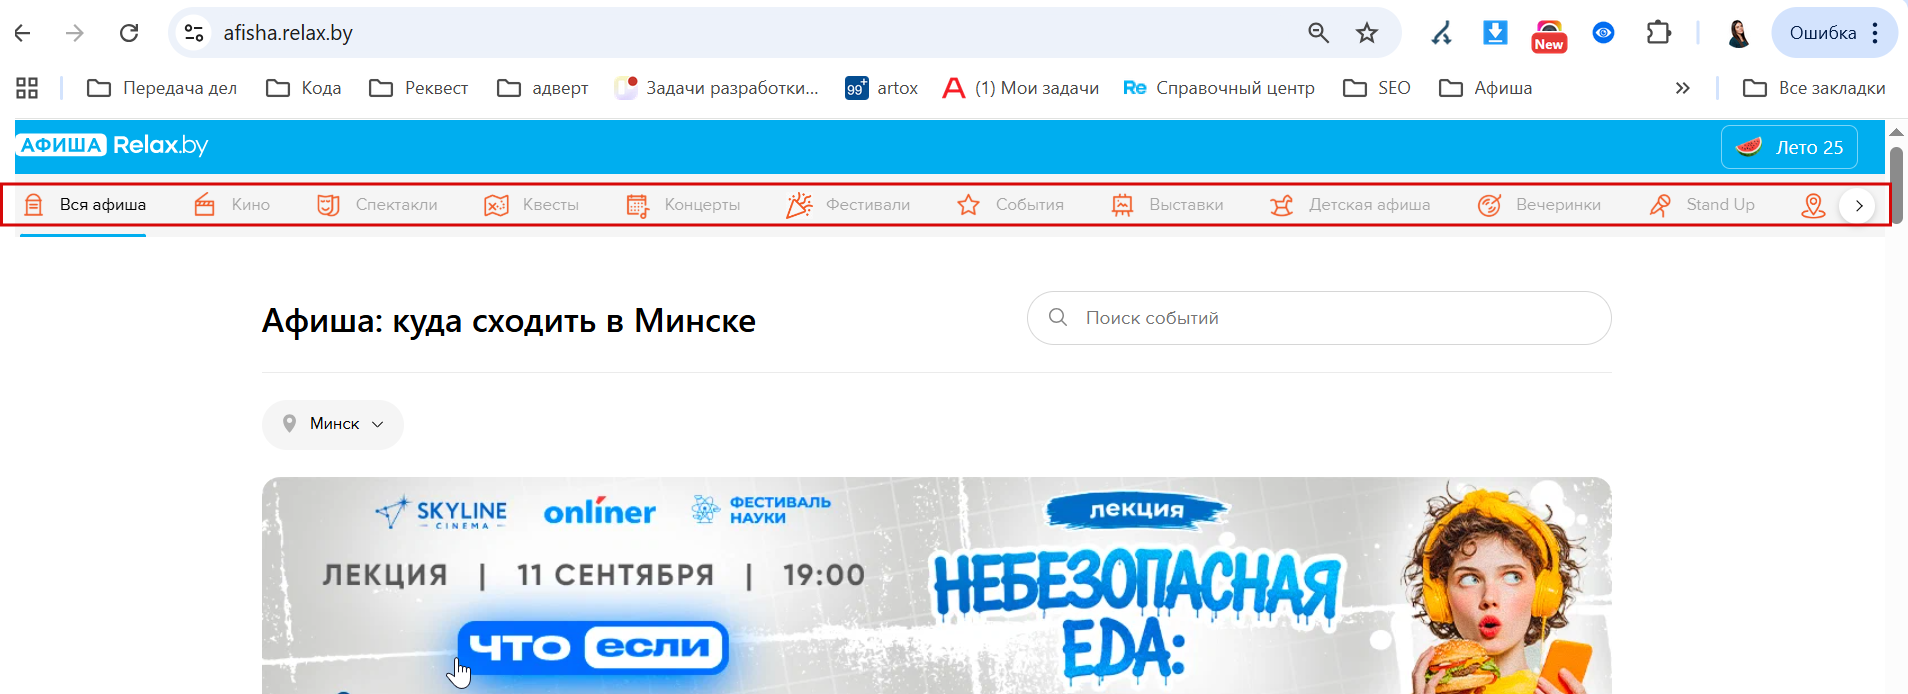Open the адверт bookmark folder
This screenshot has height=694, width=1908.
(x=542, y=88)
